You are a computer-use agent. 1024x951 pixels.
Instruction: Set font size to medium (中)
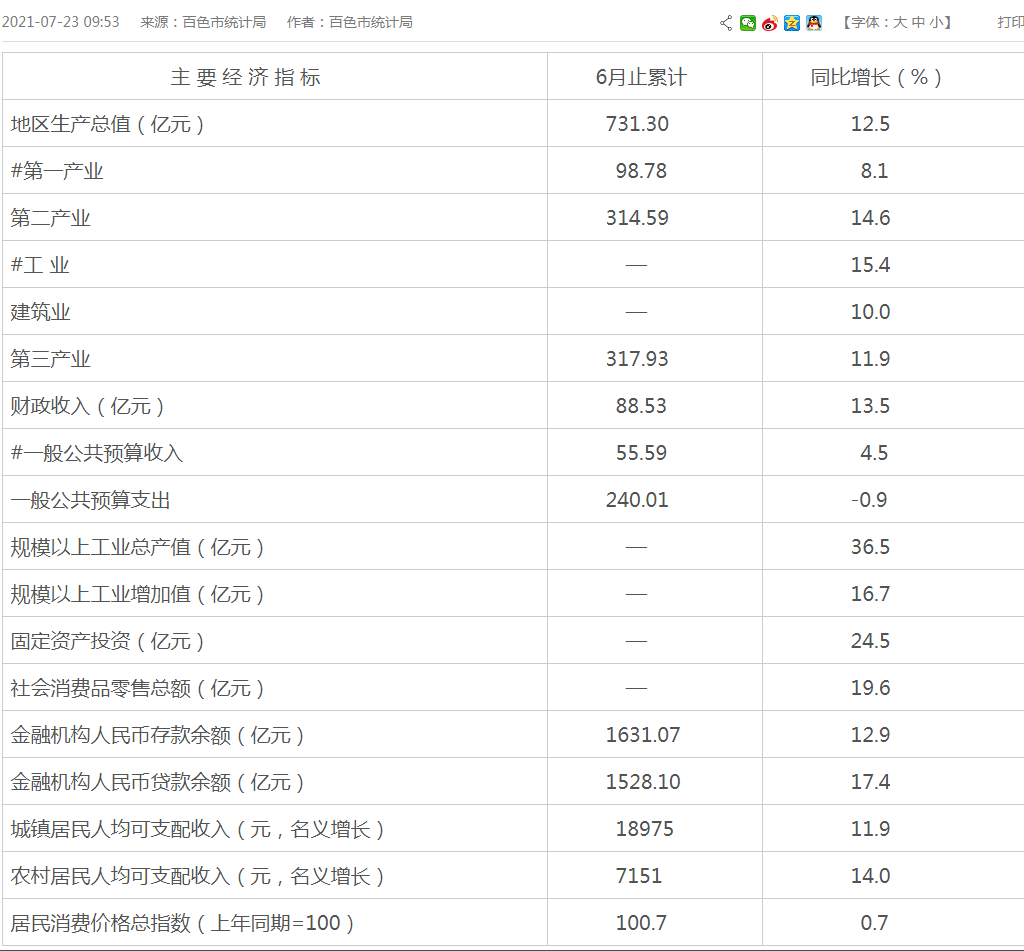pos(918,22)
